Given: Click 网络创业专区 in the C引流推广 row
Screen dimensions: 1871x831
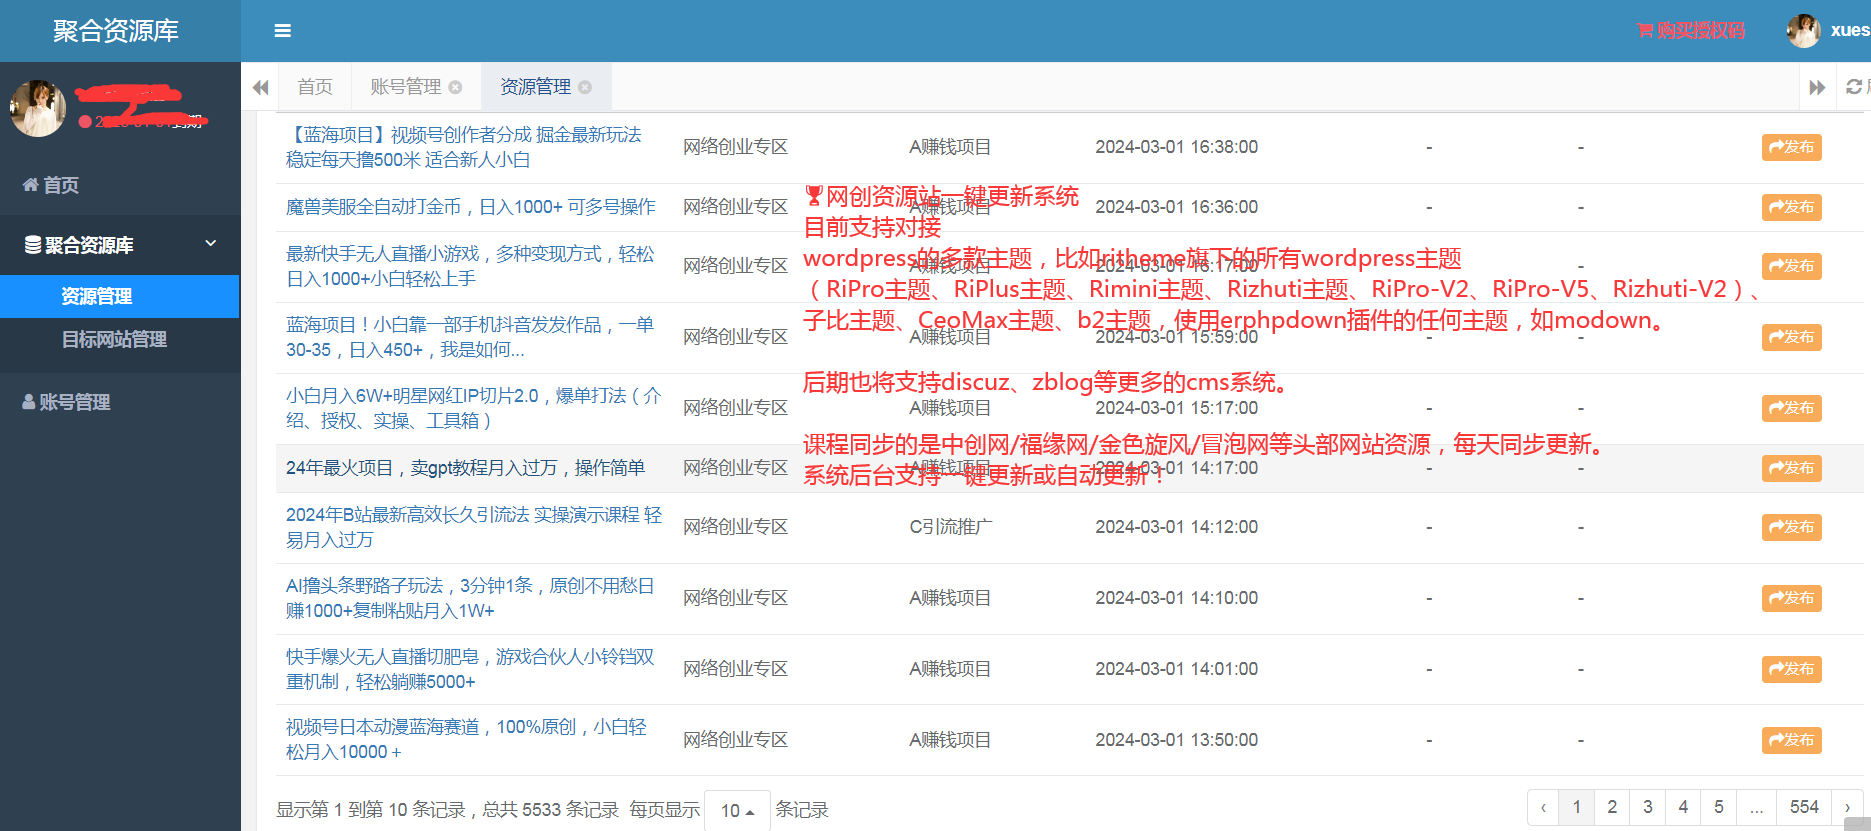Looking at the screenshot, I should (x=736, y=527).
